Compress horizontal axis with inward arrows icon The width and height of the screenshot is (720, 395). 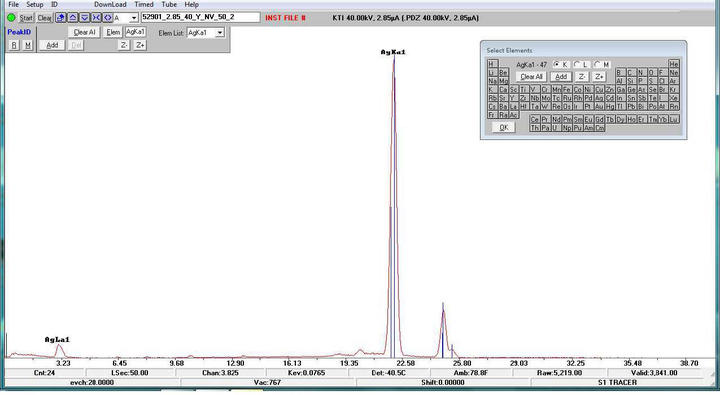tap(96, 18)
